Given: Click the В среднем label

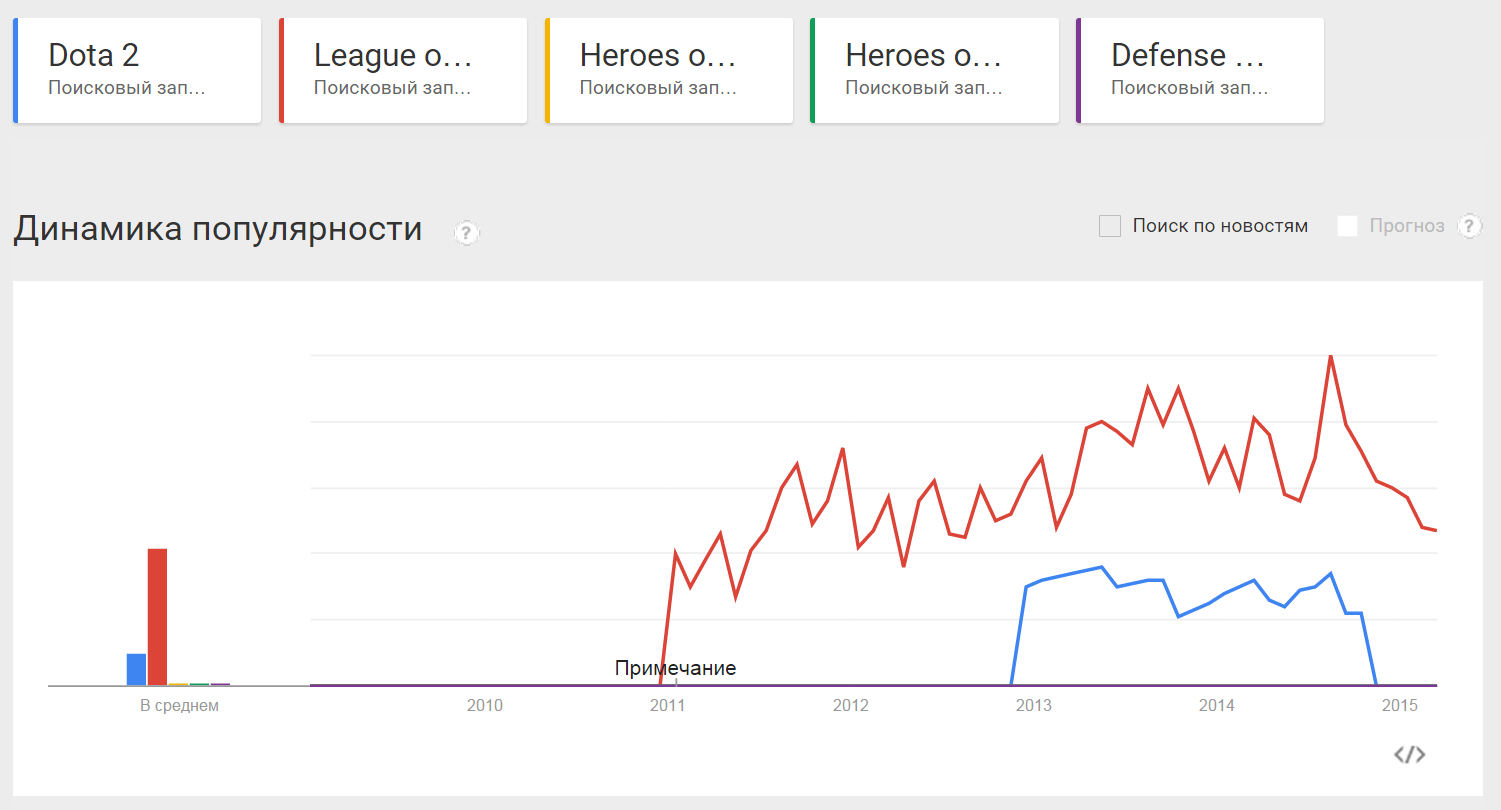Looking at the screenshot, I should pyautogui.click(x=179, y=706).
